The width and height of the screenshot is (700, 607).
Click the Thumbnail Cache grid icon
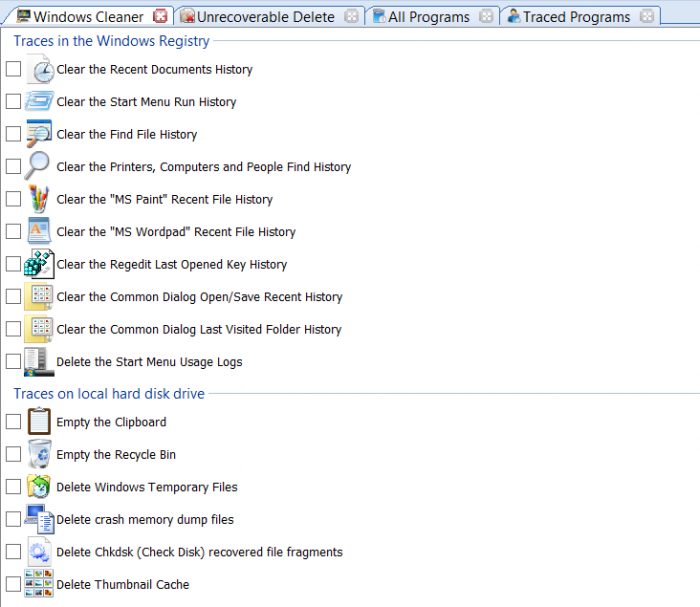39,583
